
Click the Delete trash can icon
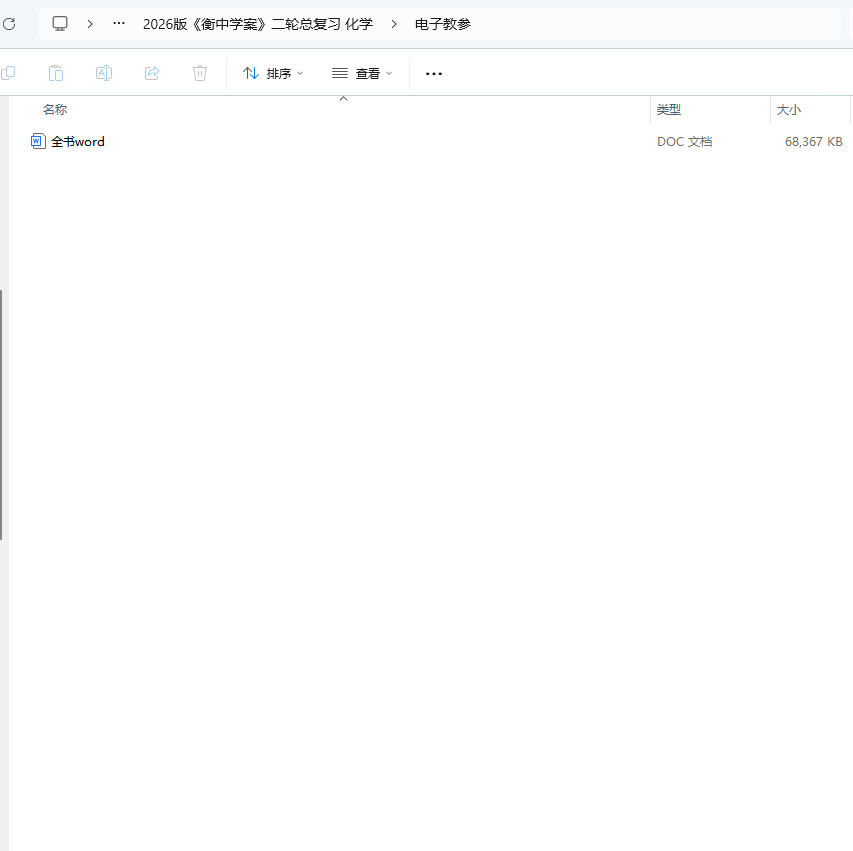pyautogui.click(x=200, y=73)
